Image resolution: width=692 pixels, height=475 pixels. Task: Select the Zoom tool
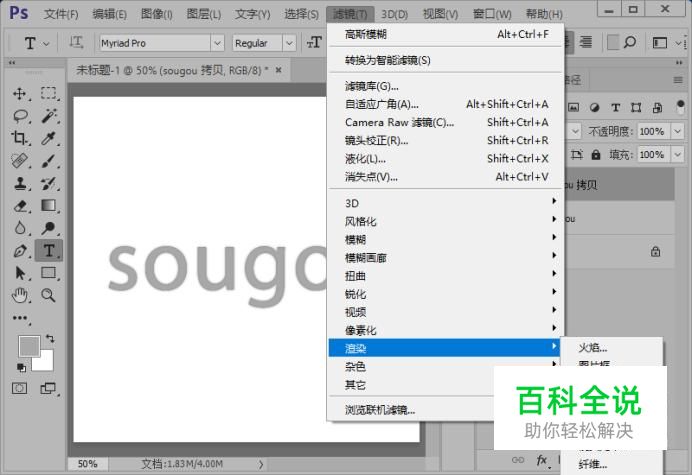pyautogui.click(x=49, y=295)
